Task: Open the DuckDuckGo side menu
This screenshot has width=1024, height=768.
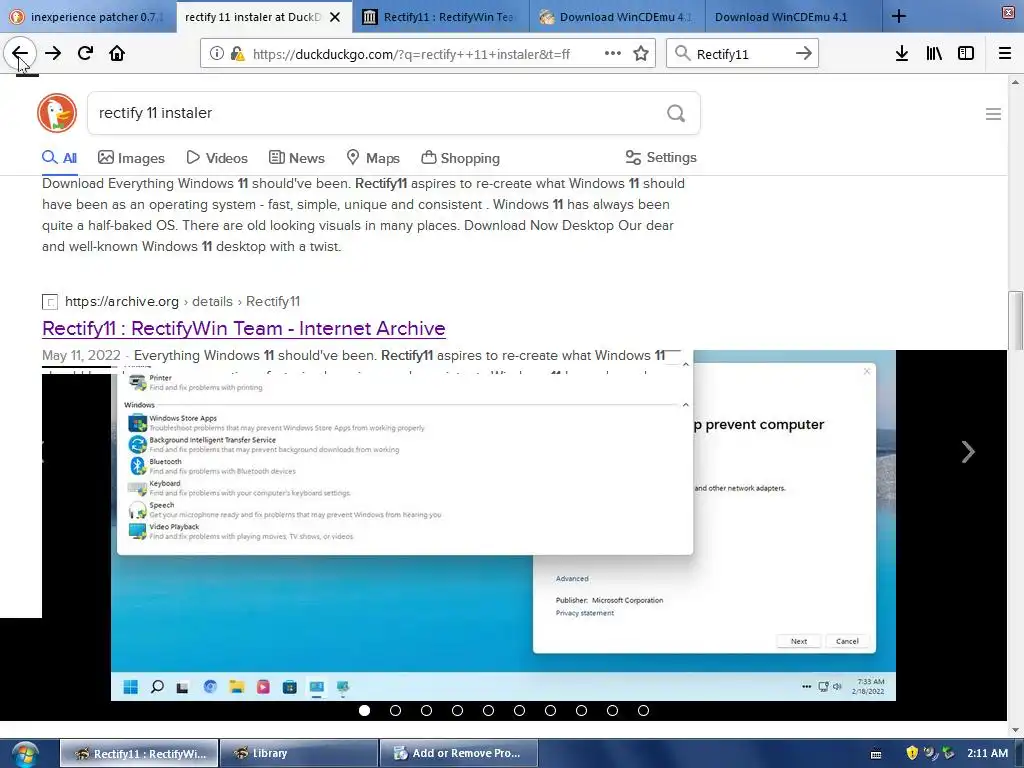Action: click(x=993, y=114)
